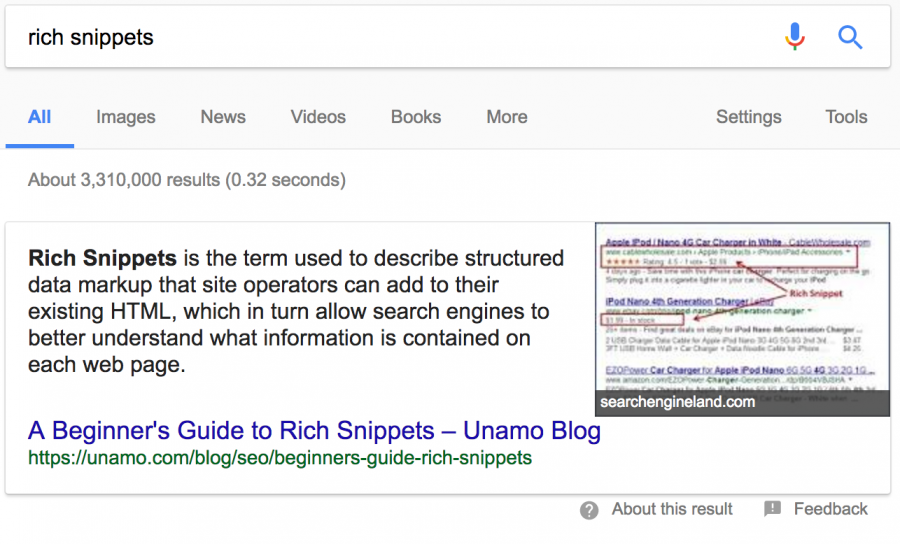Click the green unamo.com blog URL
The image size is (900, 544).
(x=280, y=458)
